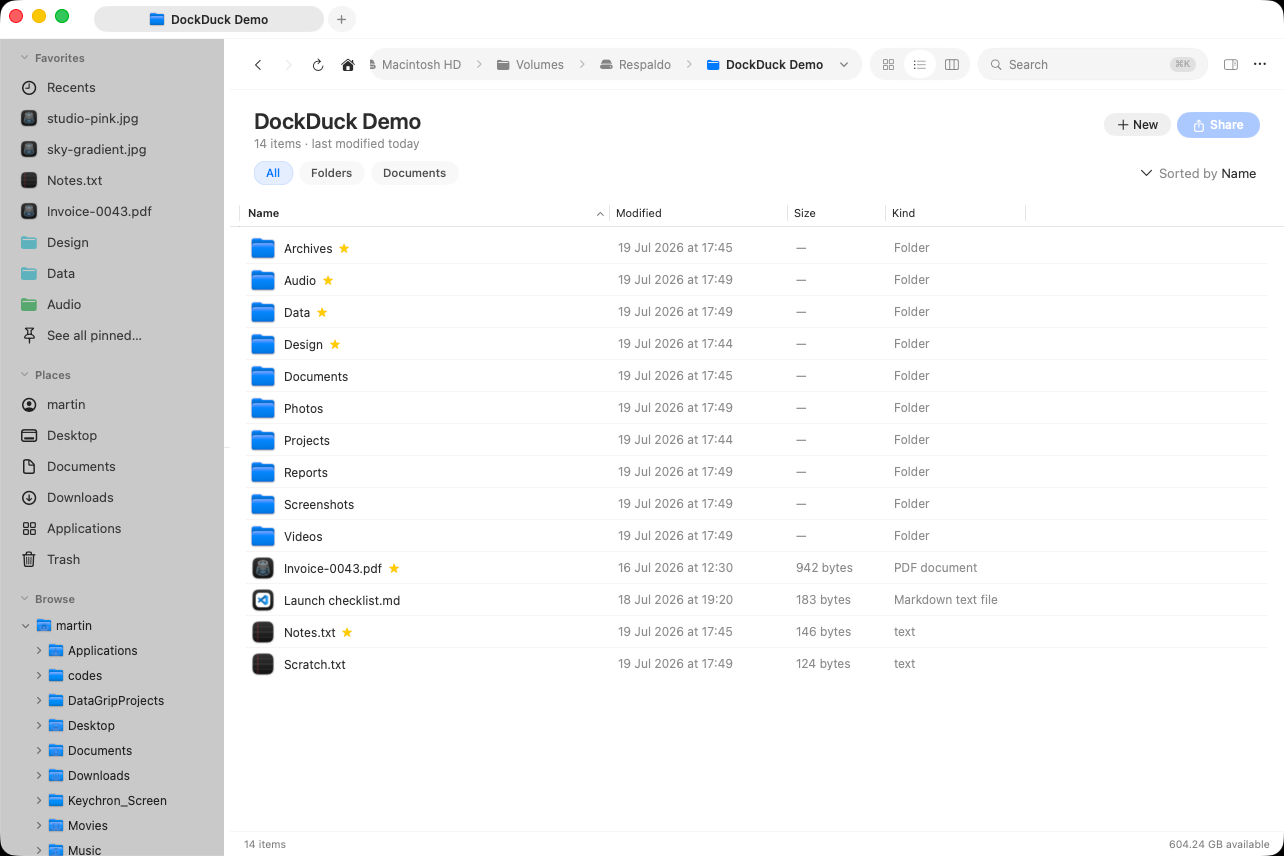Image resolution: width=1284 pixels, height=856 pixels.
Task: Select the Reports folder row
Action: [x=755, y=472]
